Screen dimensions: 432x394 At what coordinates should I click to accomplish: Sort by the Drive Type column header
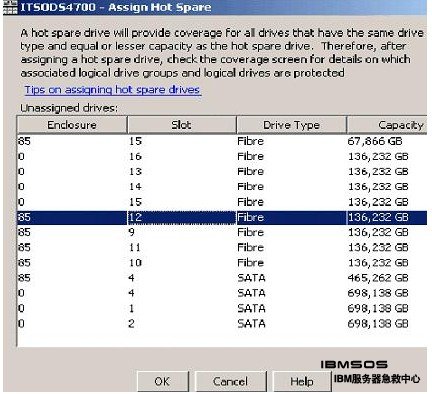[291, 125]
